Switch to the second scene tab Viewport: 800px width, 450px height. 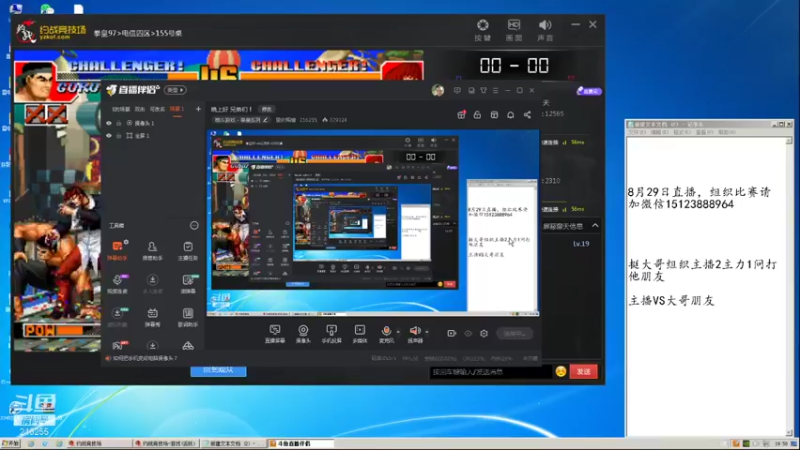click(x=140, y=109)
